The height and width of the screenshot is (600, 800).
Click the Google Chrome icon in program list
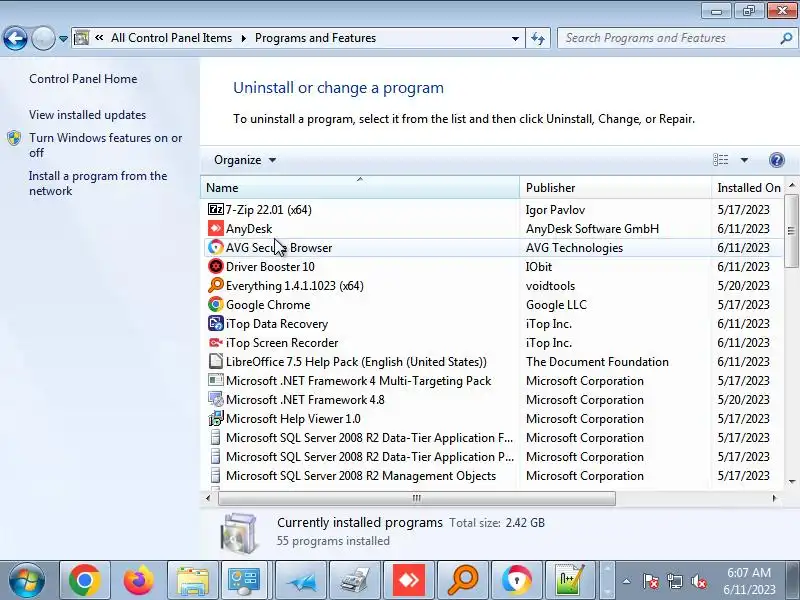pos(216,305)
